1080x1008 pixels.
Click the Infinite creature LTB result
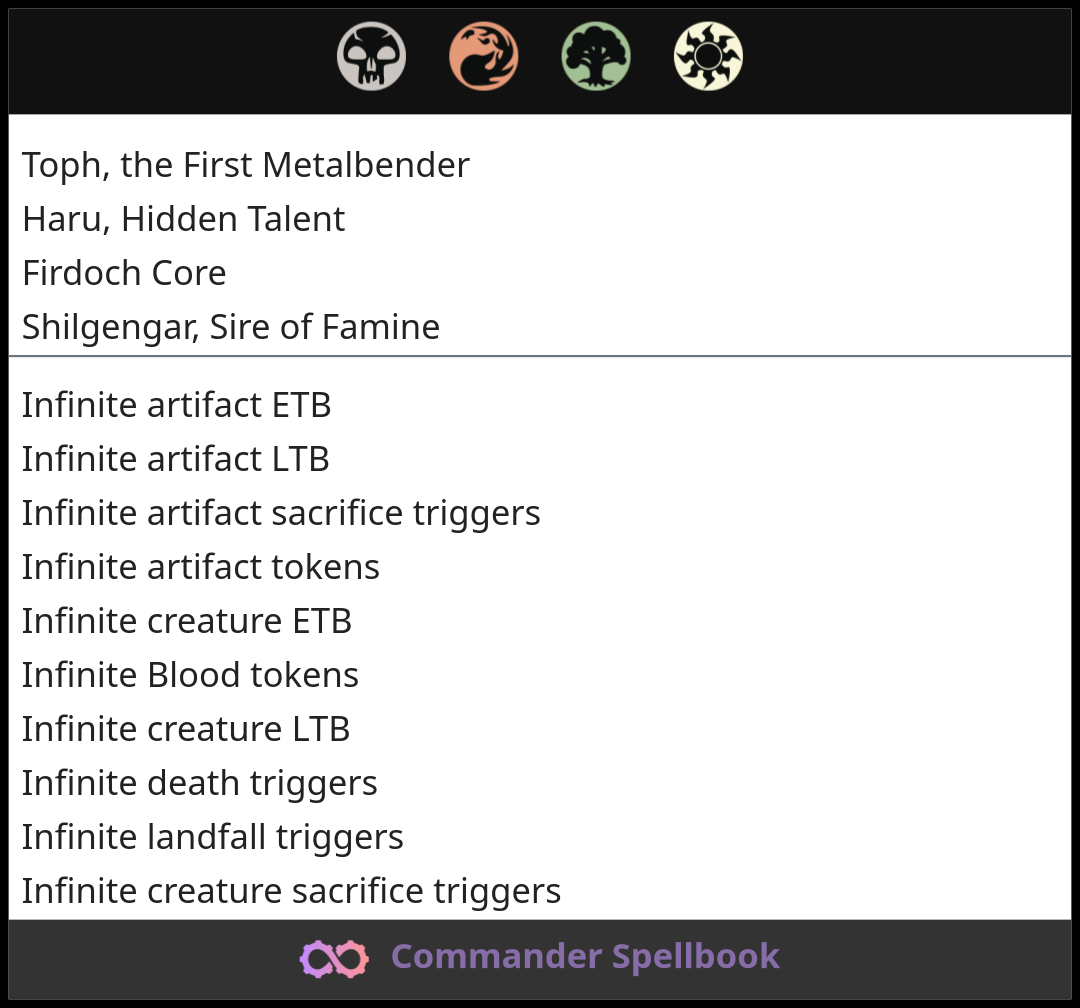[x=186, y=729]
